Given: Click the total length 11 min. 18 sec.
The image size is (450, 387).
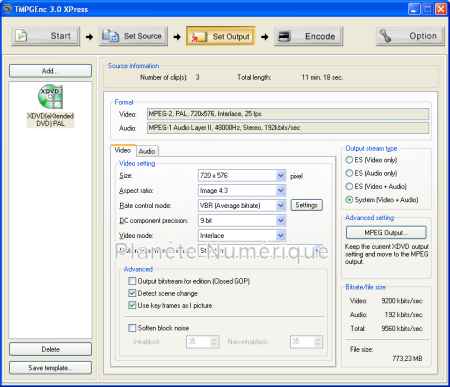Looking at the screenshot, I should pos(322,77).
